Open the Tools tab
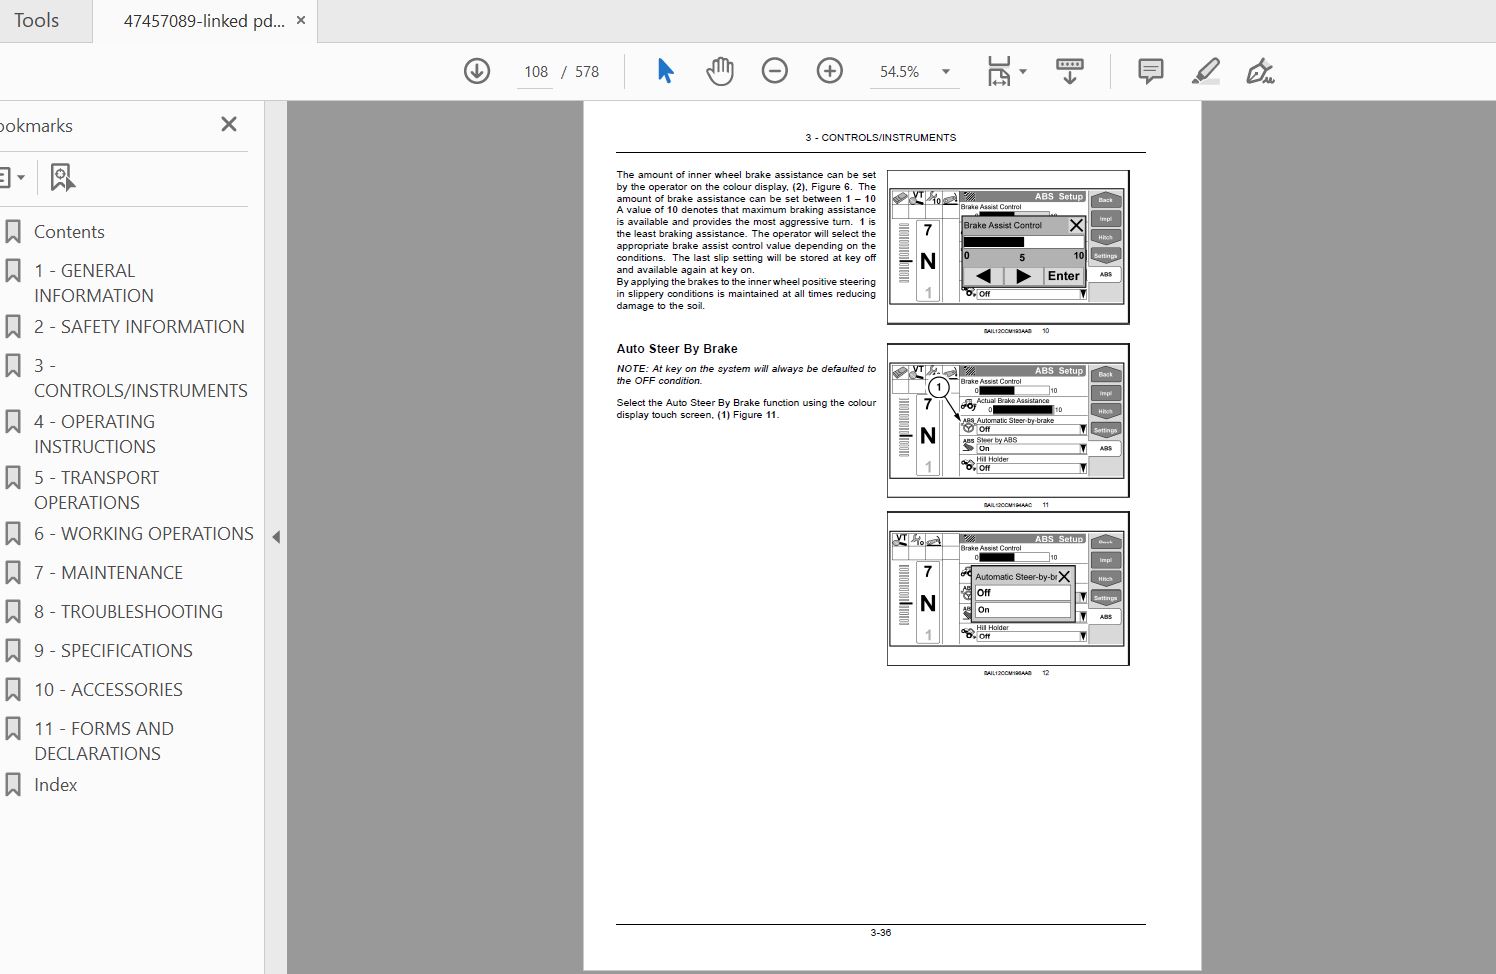 pyautogui.click(x=37, y=20)
